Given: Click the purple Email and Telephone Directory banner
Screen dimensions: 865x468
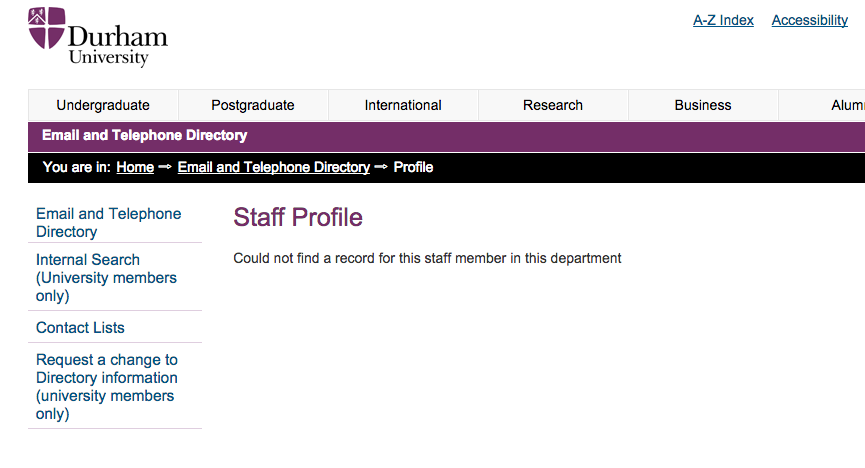Looking at the screenshot, I should (446, 136).
